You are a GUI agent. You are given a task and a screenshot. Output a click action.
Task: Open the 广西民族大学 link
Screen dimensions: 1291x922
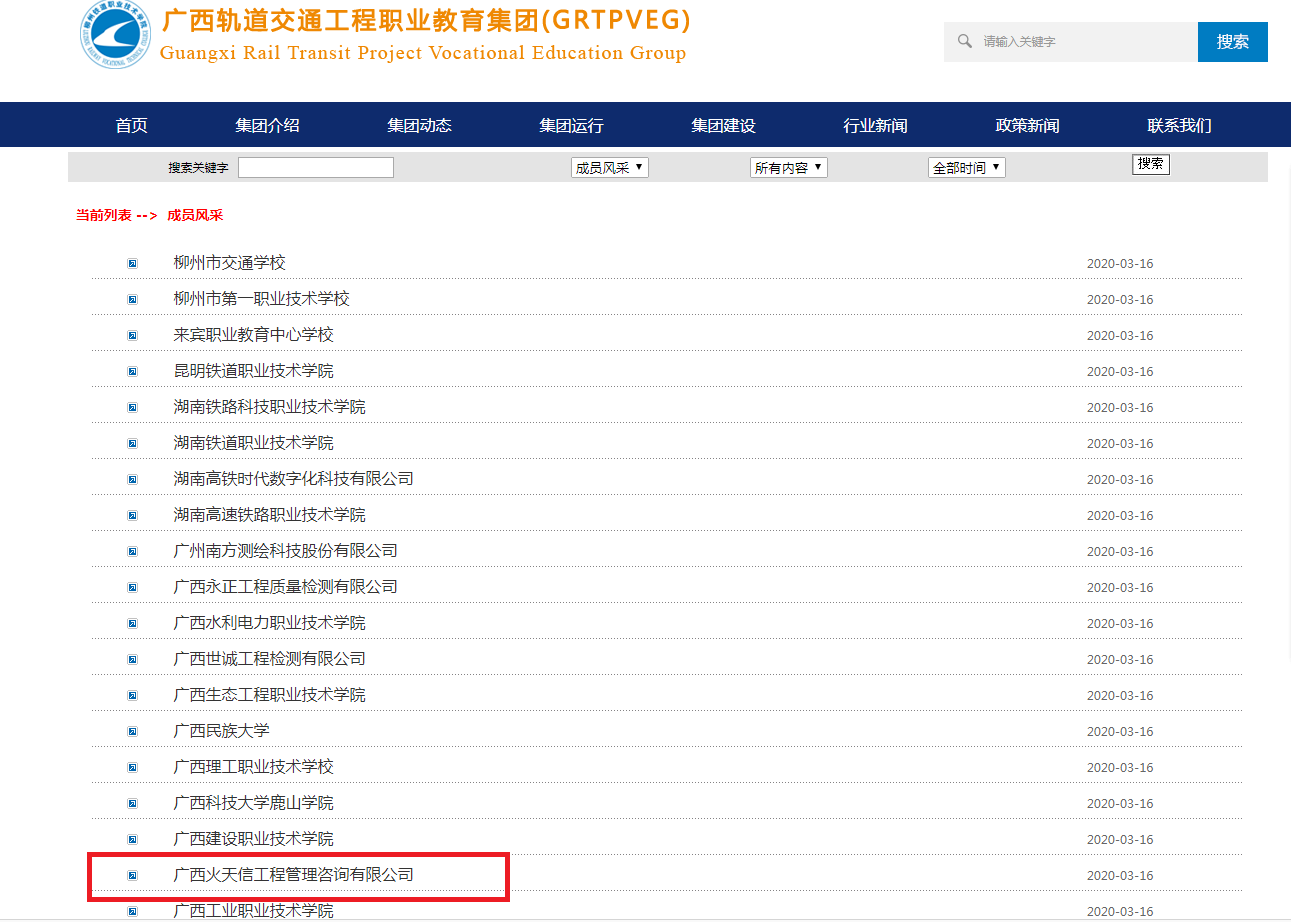click(x=221, y=731)
